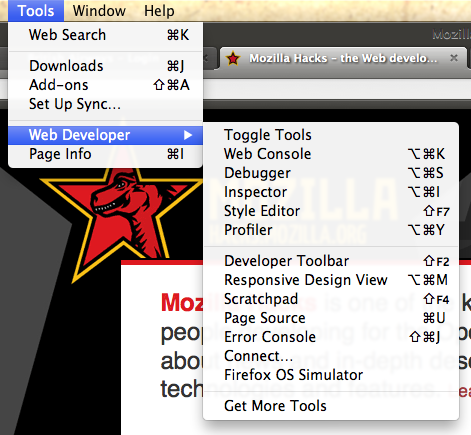This screenshot has width=471, height=435.
Task: Open Web Console from submenu
Action: click(331, 154)
